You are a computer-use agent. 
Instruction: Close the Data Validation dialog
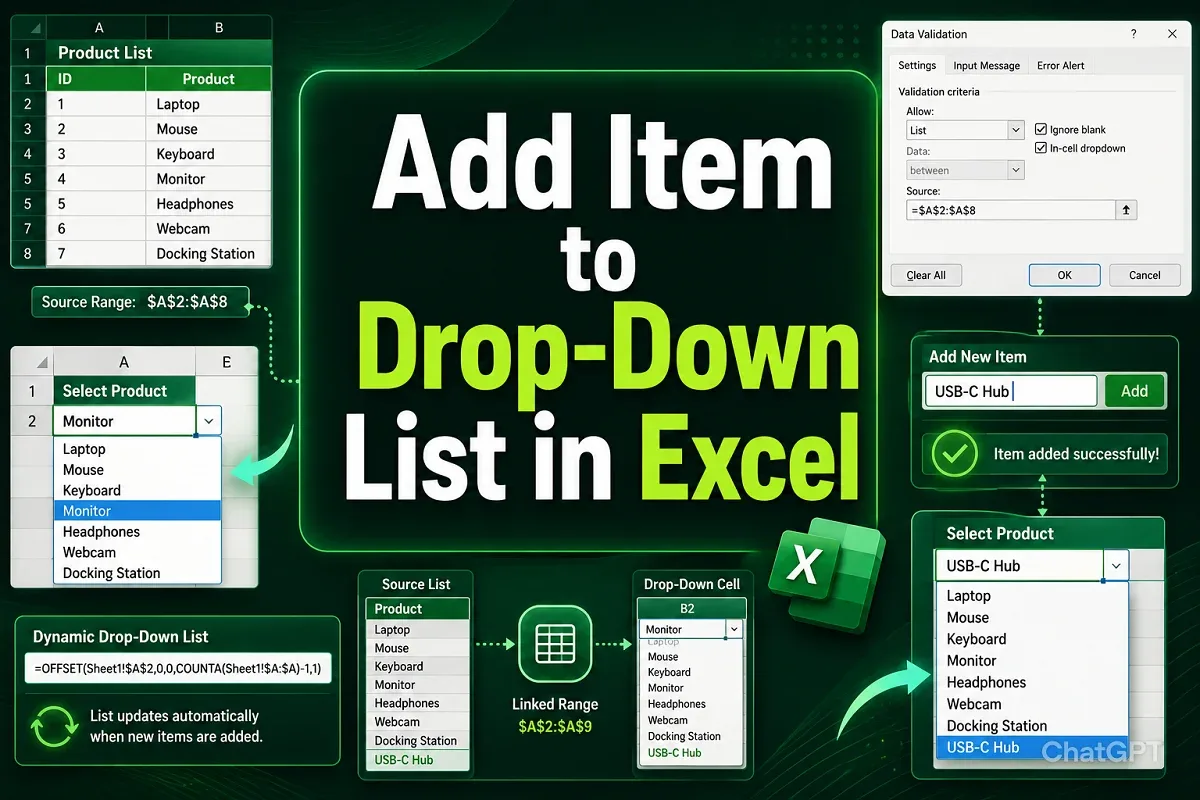pyautogui.click(x=1172, y=34)
